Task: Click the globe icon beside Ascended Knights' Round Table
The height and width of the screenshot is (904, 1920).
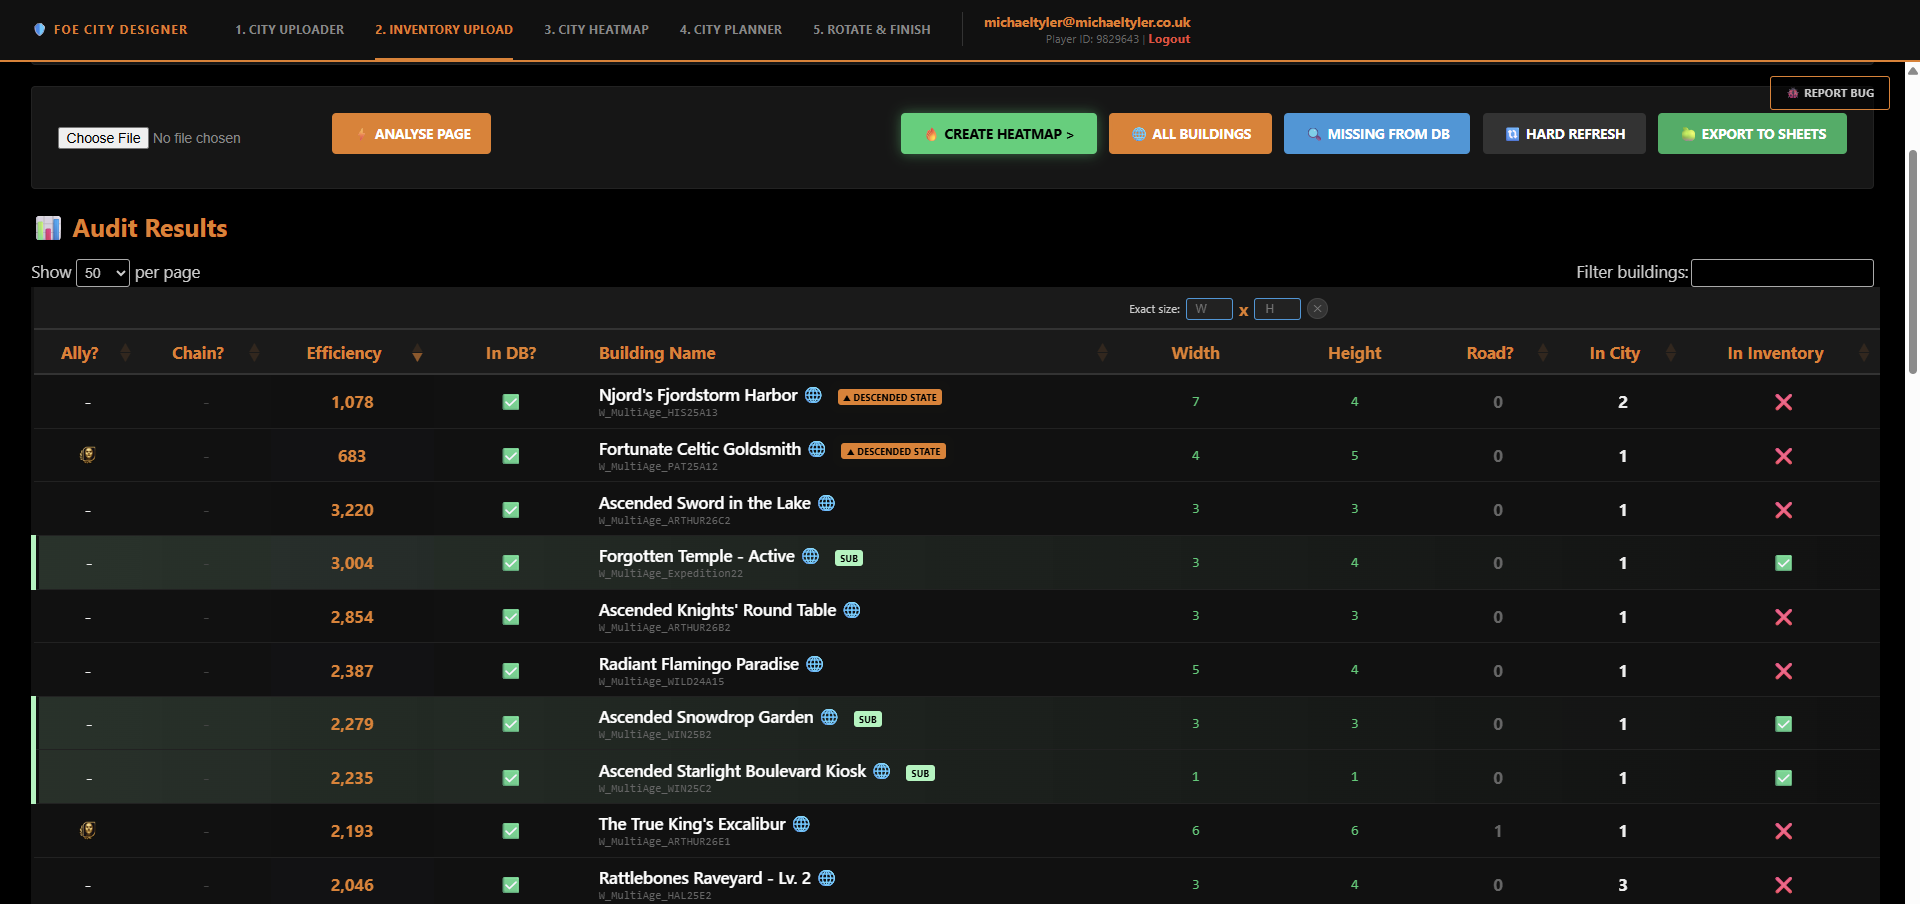Action: pos(852,610)
